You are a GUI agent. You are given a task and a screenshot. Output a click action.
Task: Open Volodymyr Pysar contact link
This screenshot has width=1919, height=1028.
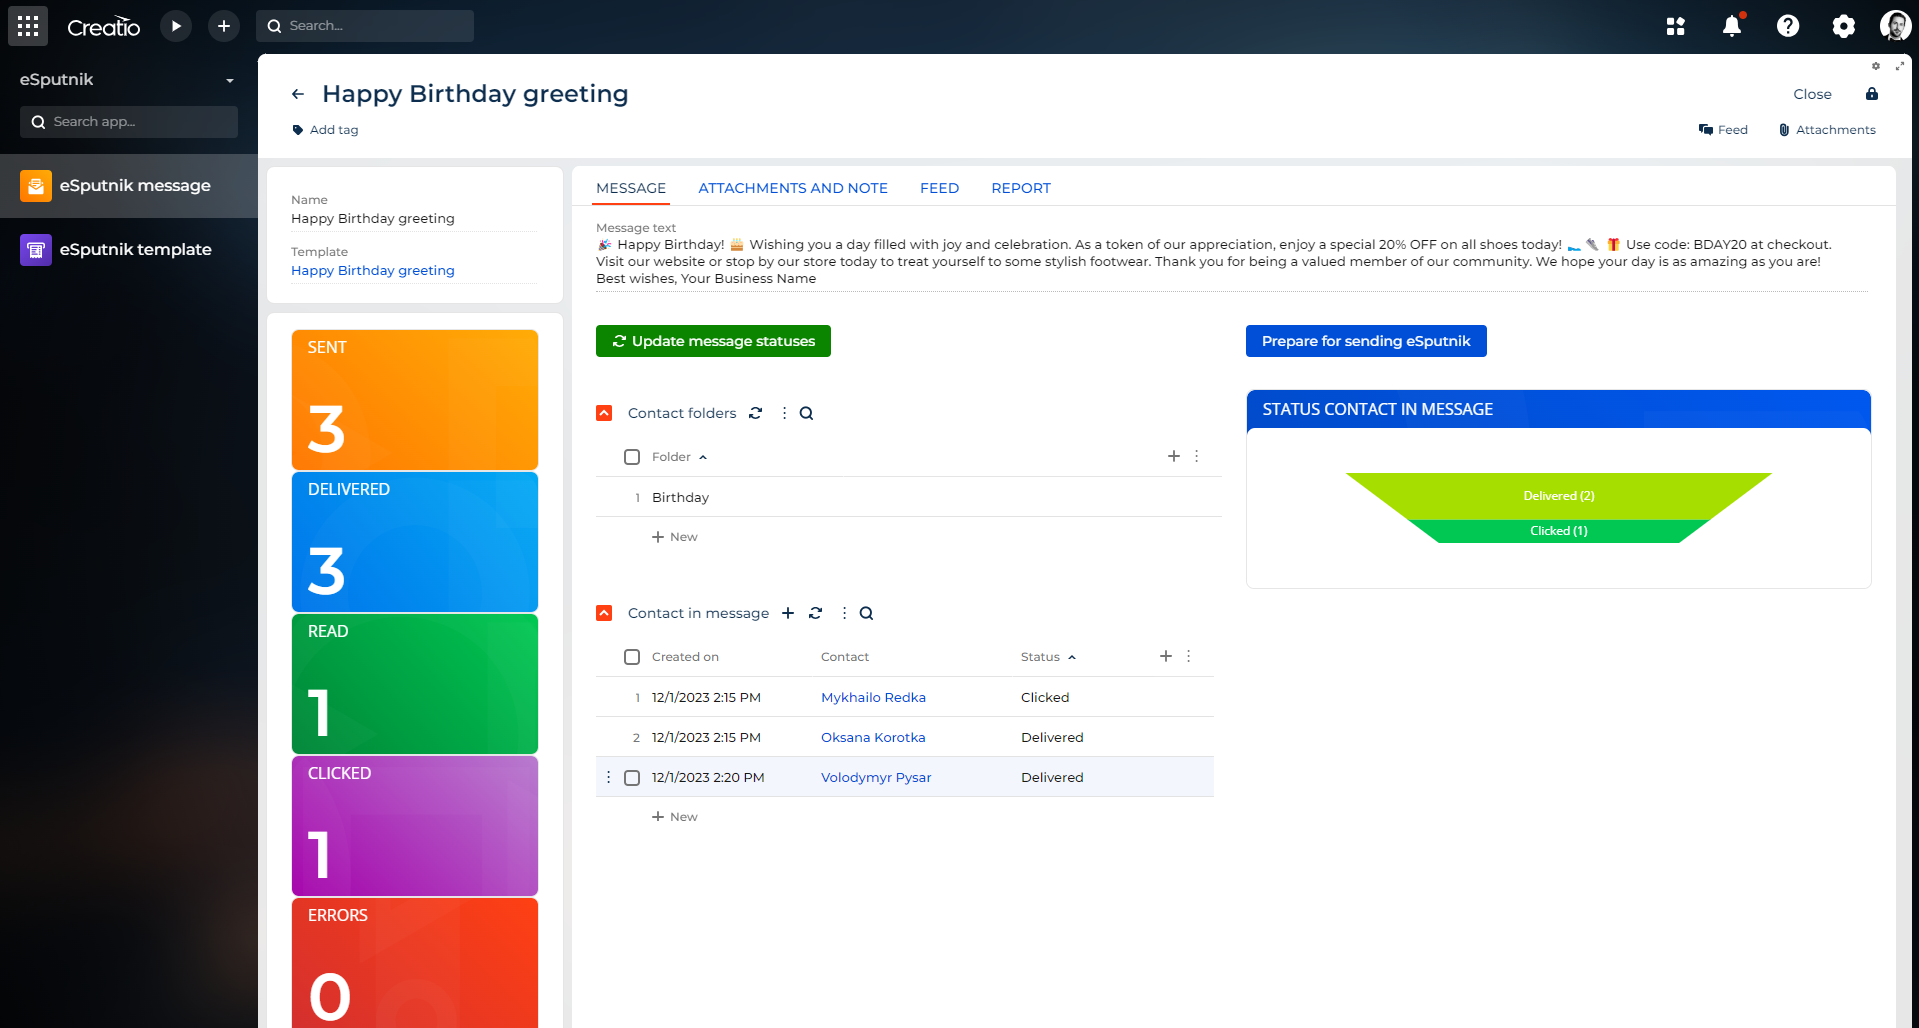pyautogui.click(x=876, y=777)
